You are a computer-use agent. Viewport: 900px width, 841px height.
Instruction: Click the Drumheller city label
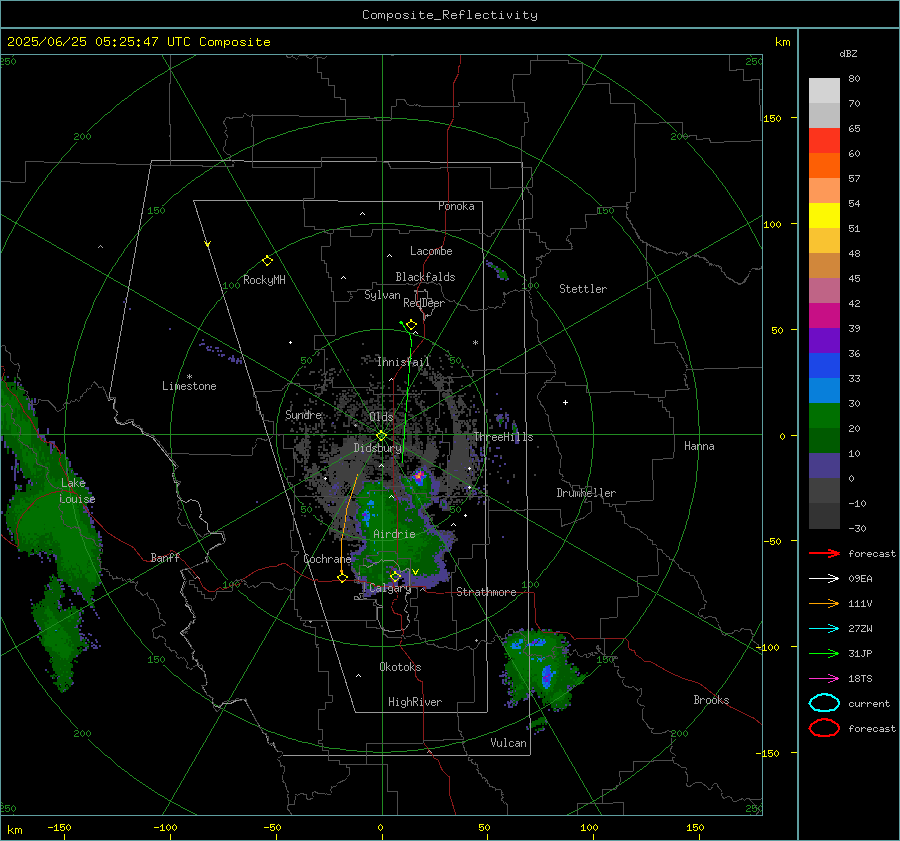pos(586,493)
